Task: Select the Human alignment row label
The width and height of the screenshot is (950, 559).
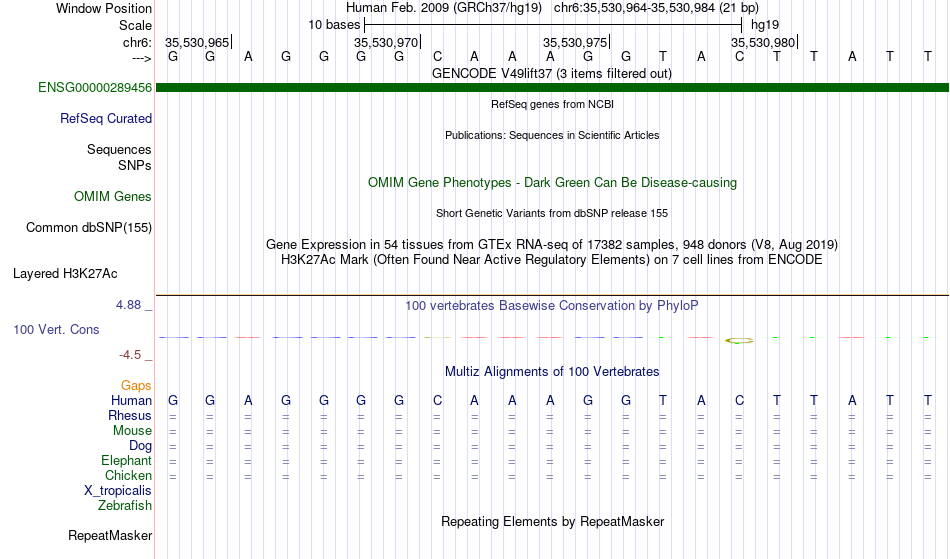Action: (131, 400)
